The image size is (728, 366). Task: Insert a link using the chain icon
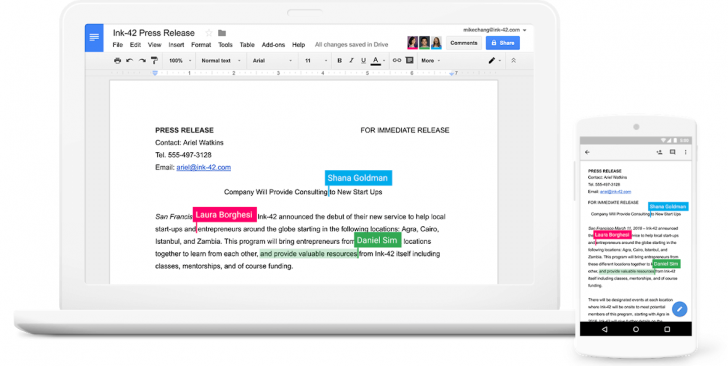pyautogui.click(x=397, y=60)
